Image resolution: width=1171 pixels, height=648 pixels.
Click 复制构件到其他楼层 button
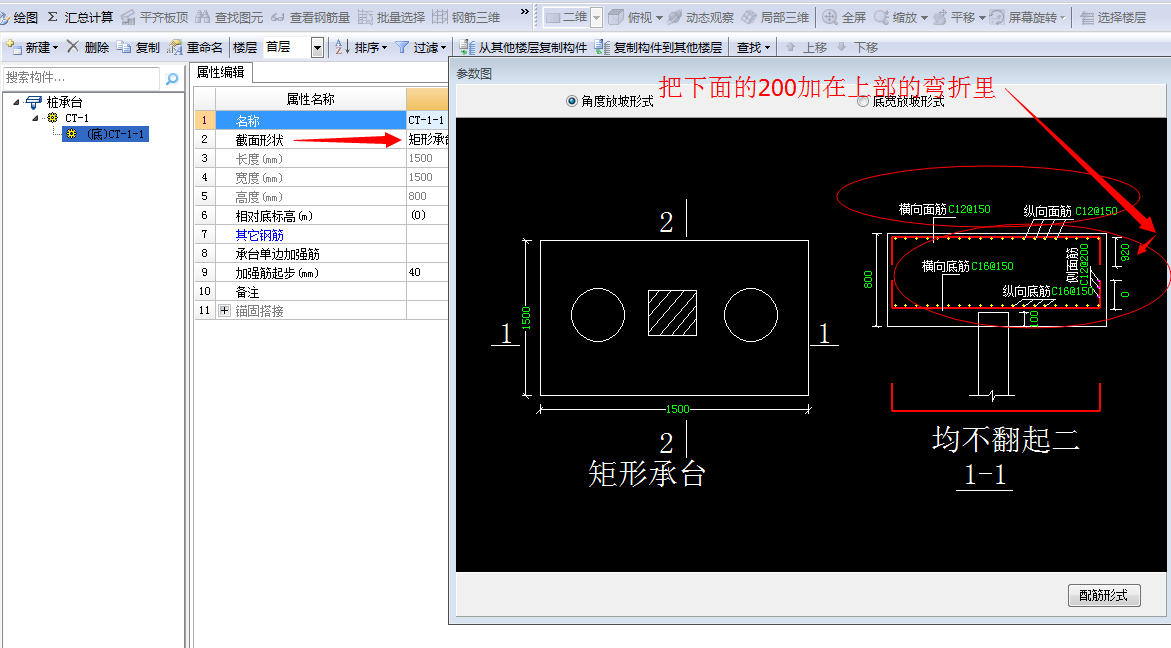click(658, 47)
